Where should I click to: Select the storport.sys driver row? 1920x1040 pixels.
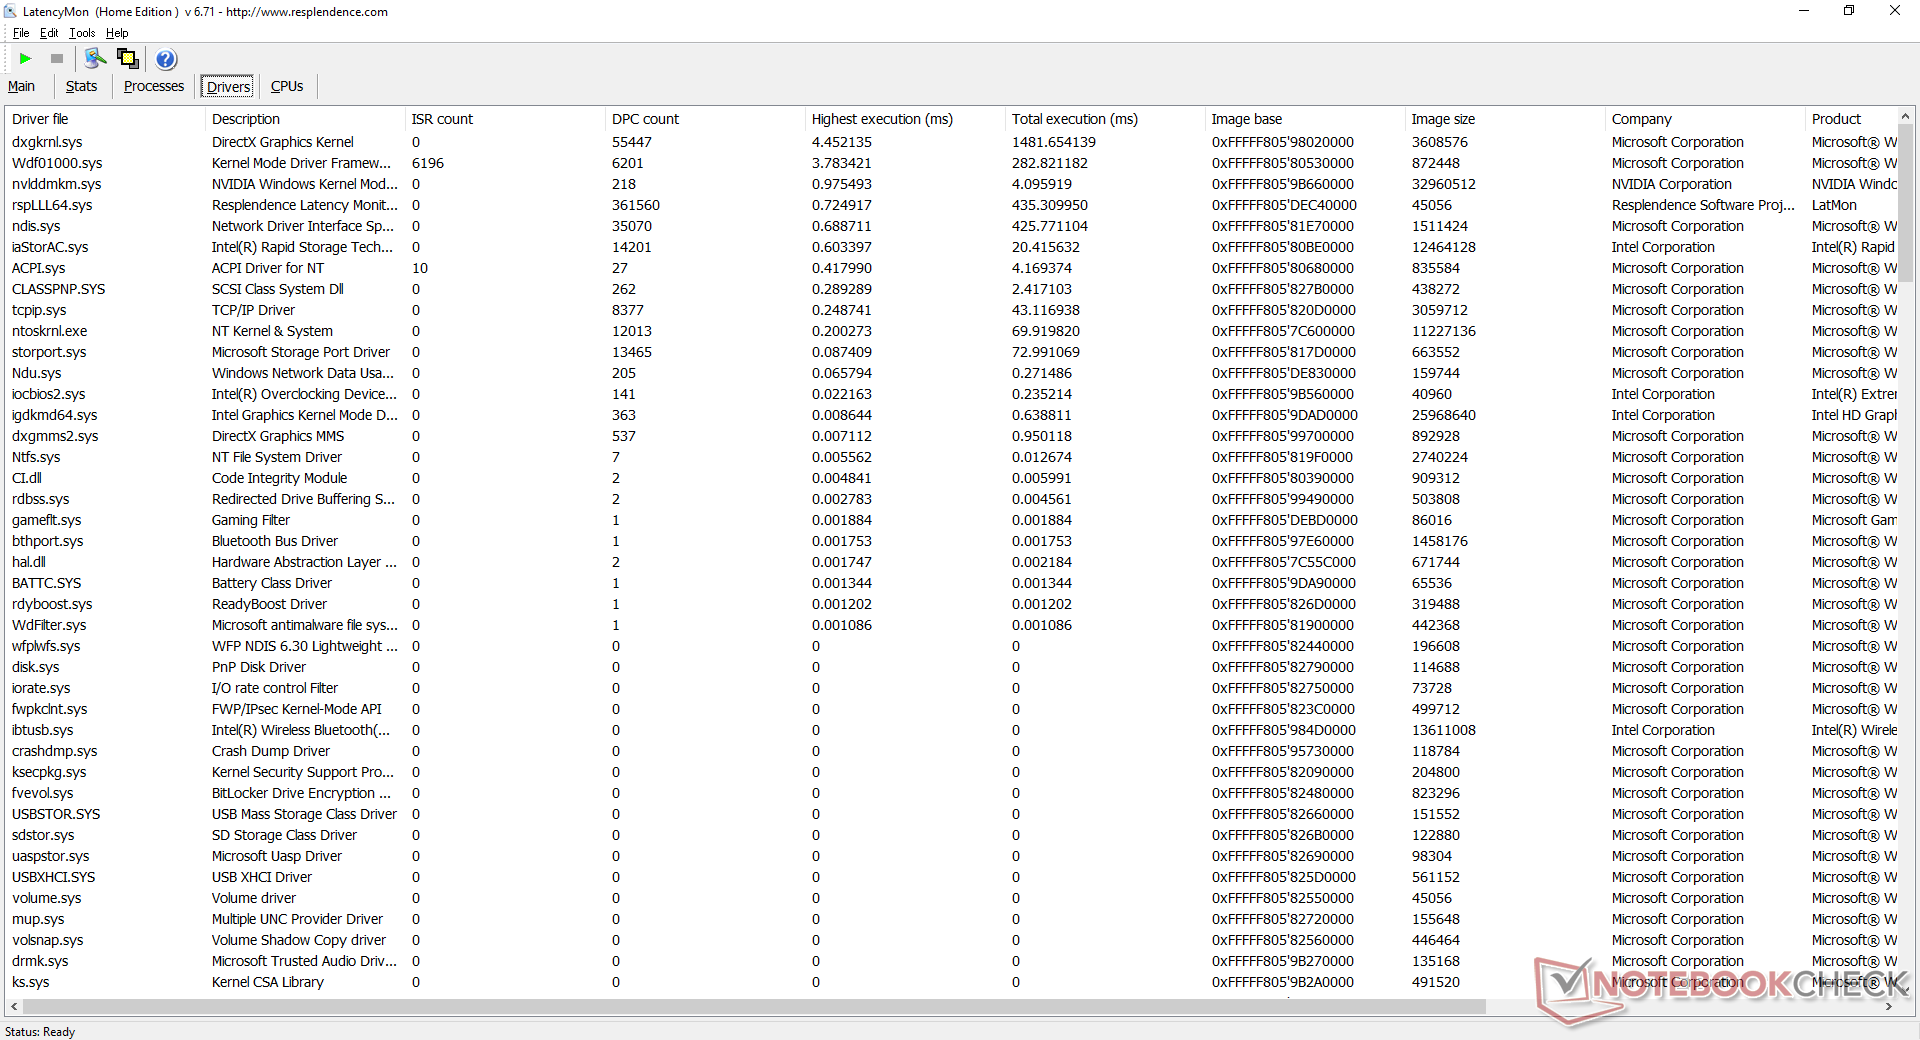tap(951, 352)
